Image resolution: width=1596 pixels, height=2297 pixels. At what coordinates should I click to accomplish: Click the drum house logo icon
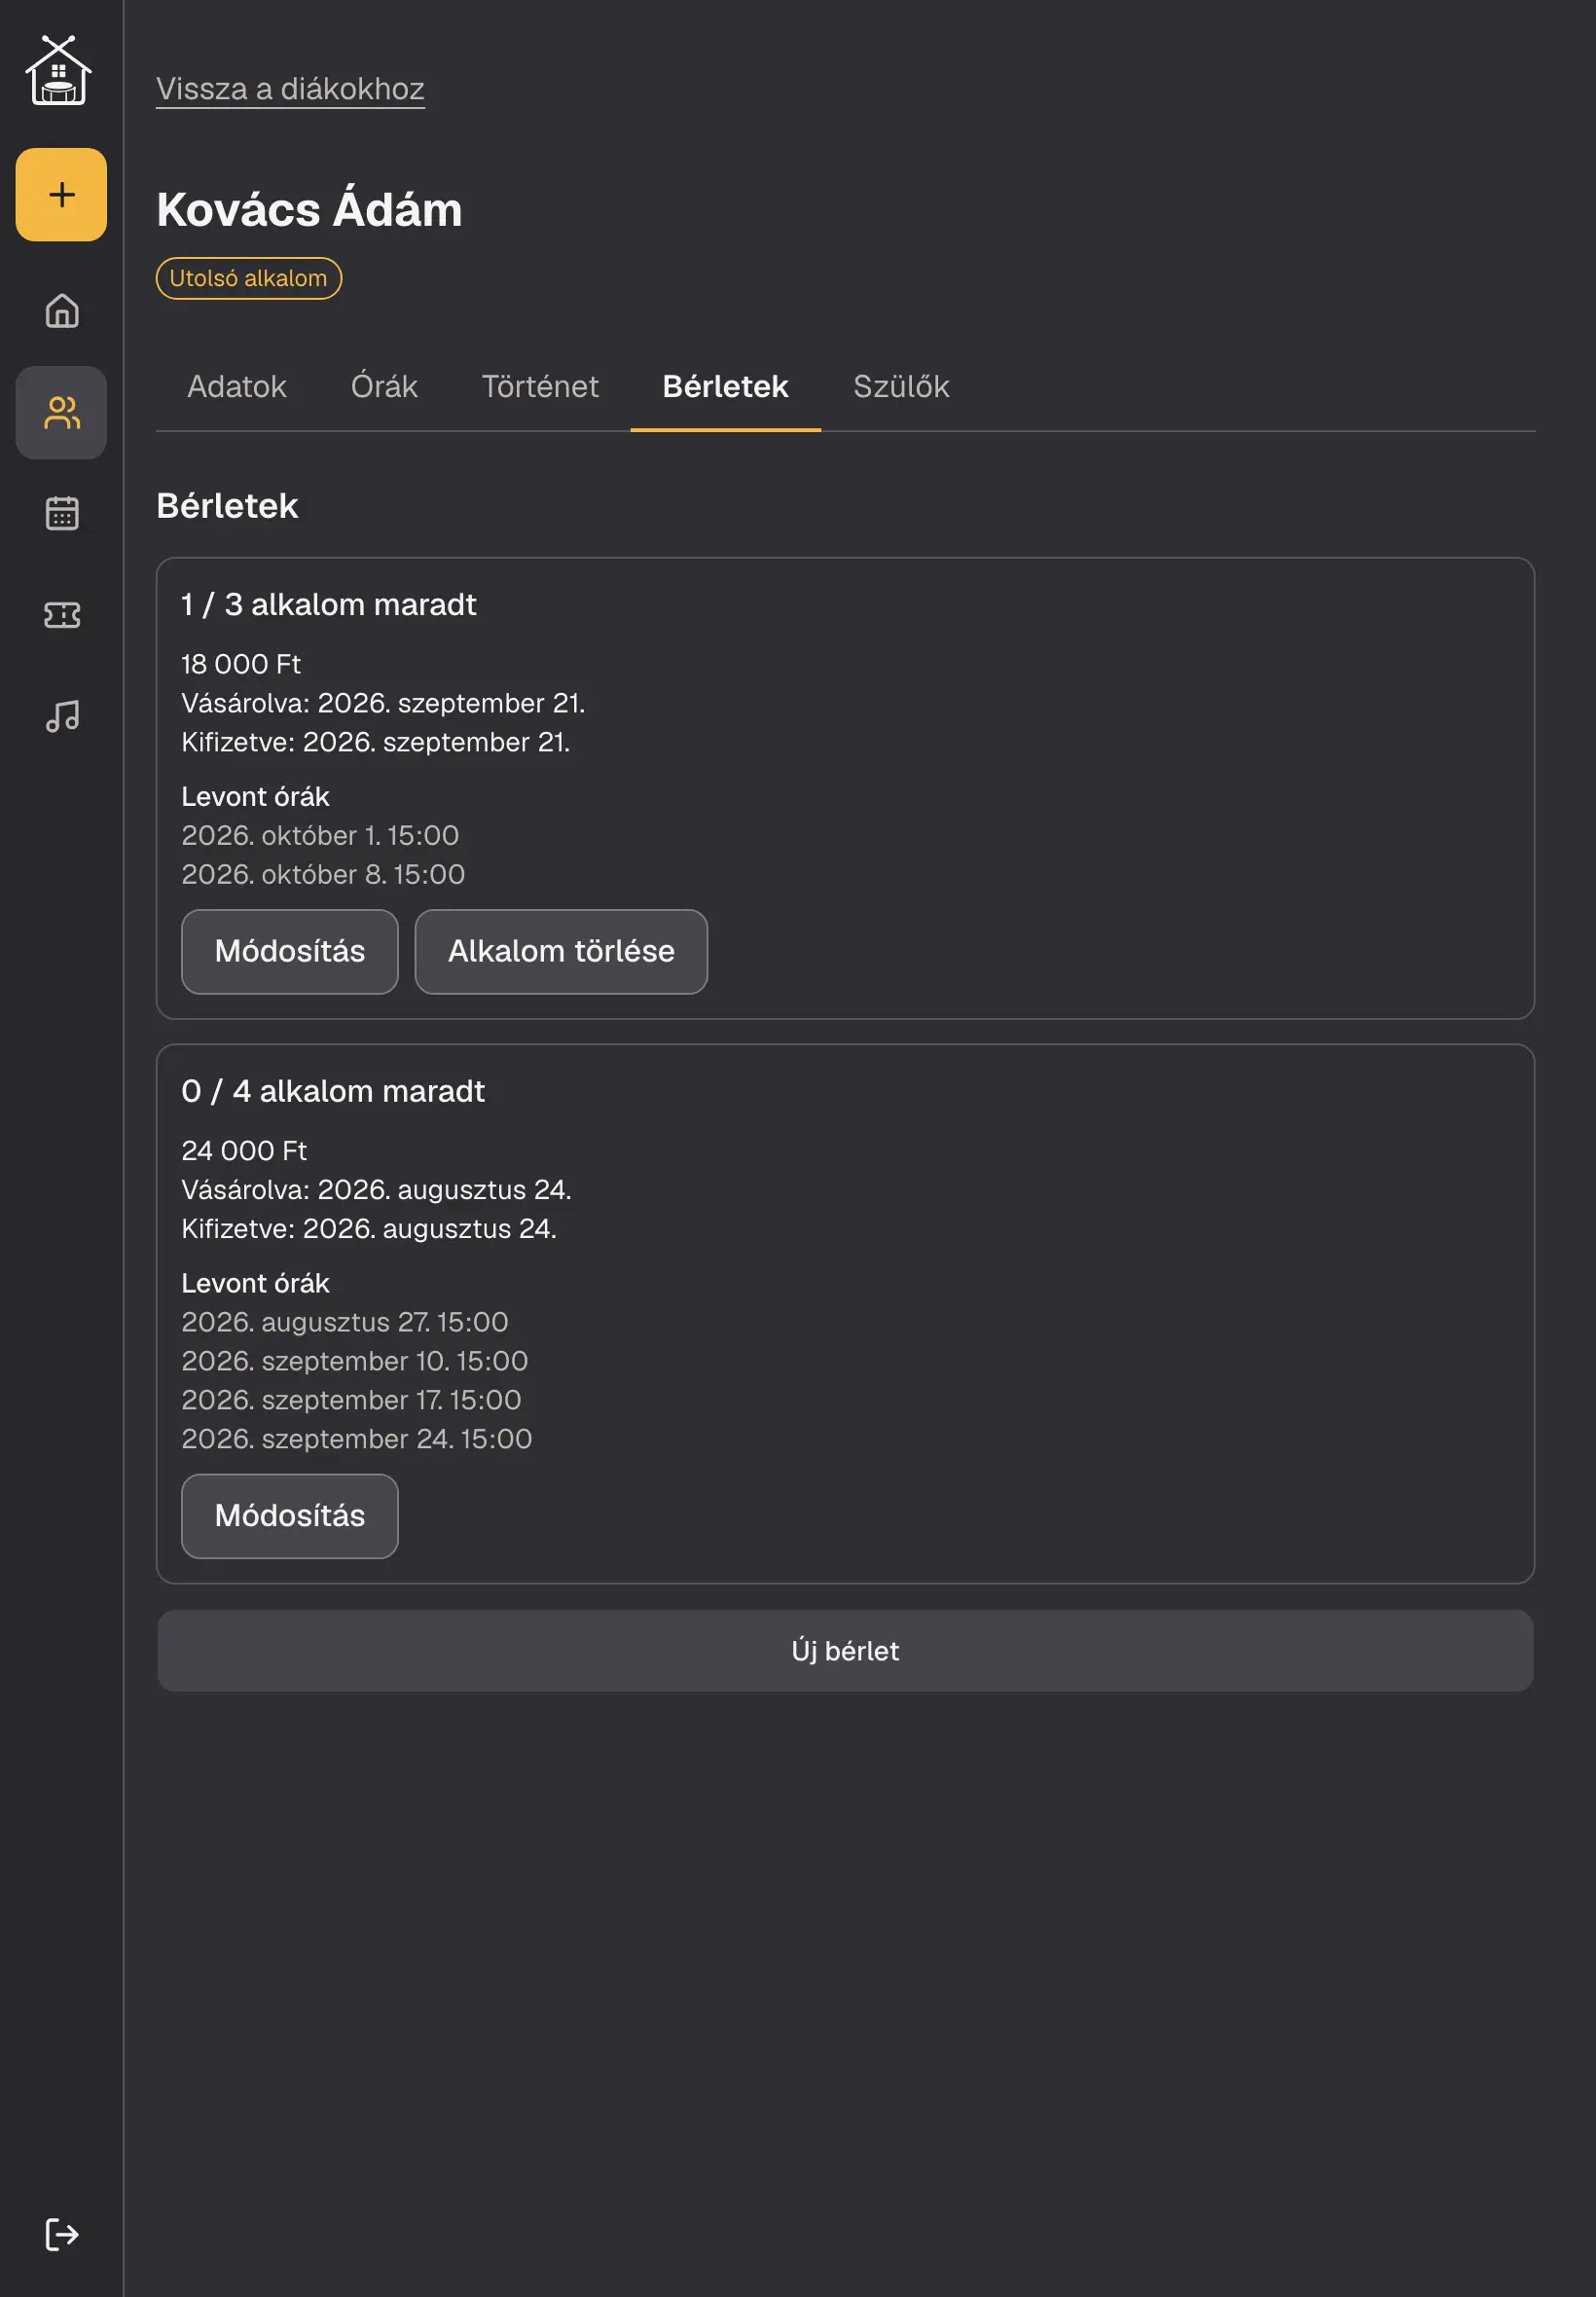[59, 70]
